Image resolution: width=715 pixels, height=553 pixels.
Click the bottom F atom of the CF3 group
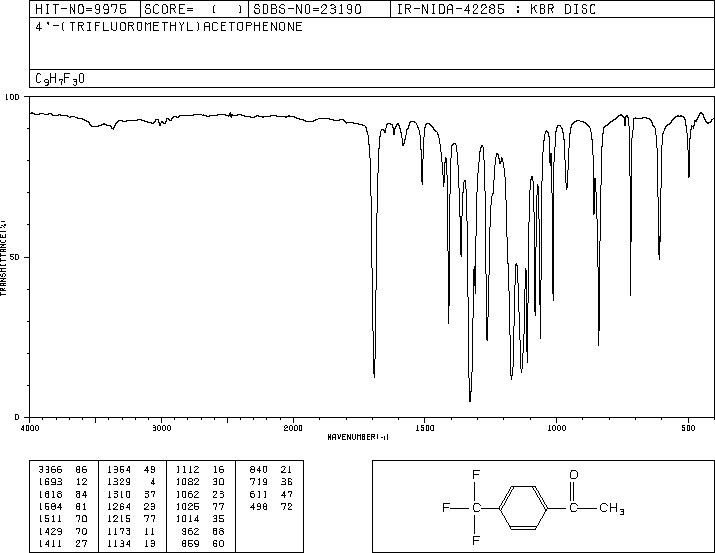click(476, 541)
